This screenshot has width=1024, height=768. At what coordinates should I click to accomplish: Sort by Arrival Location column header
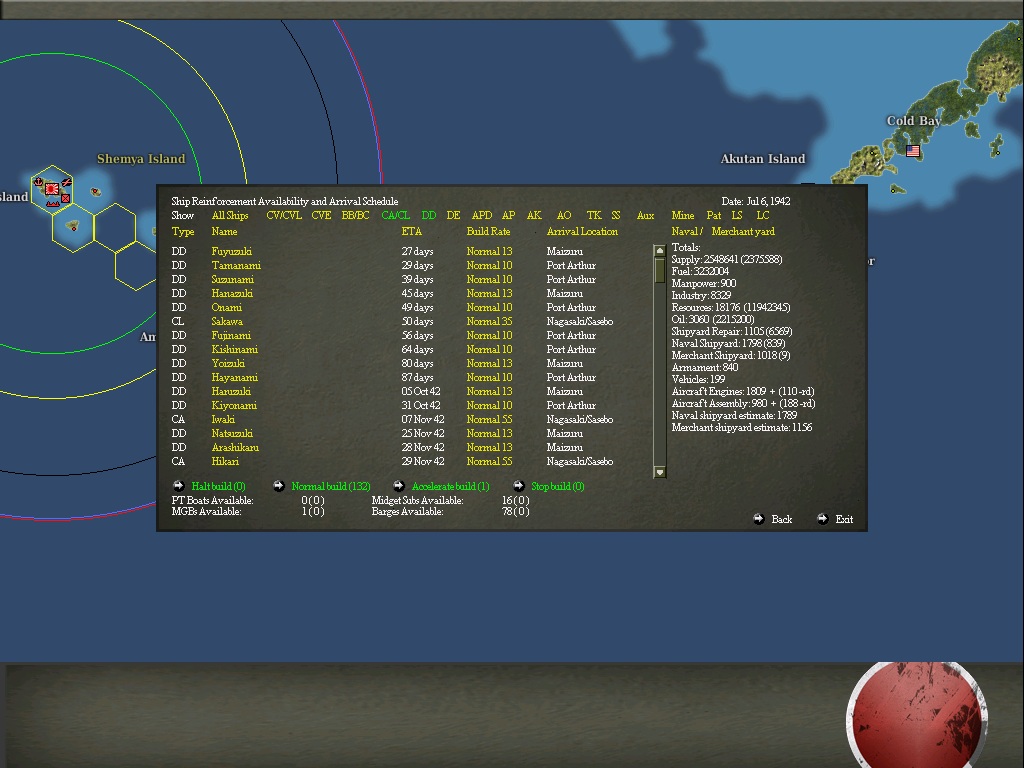pos(582,231)
